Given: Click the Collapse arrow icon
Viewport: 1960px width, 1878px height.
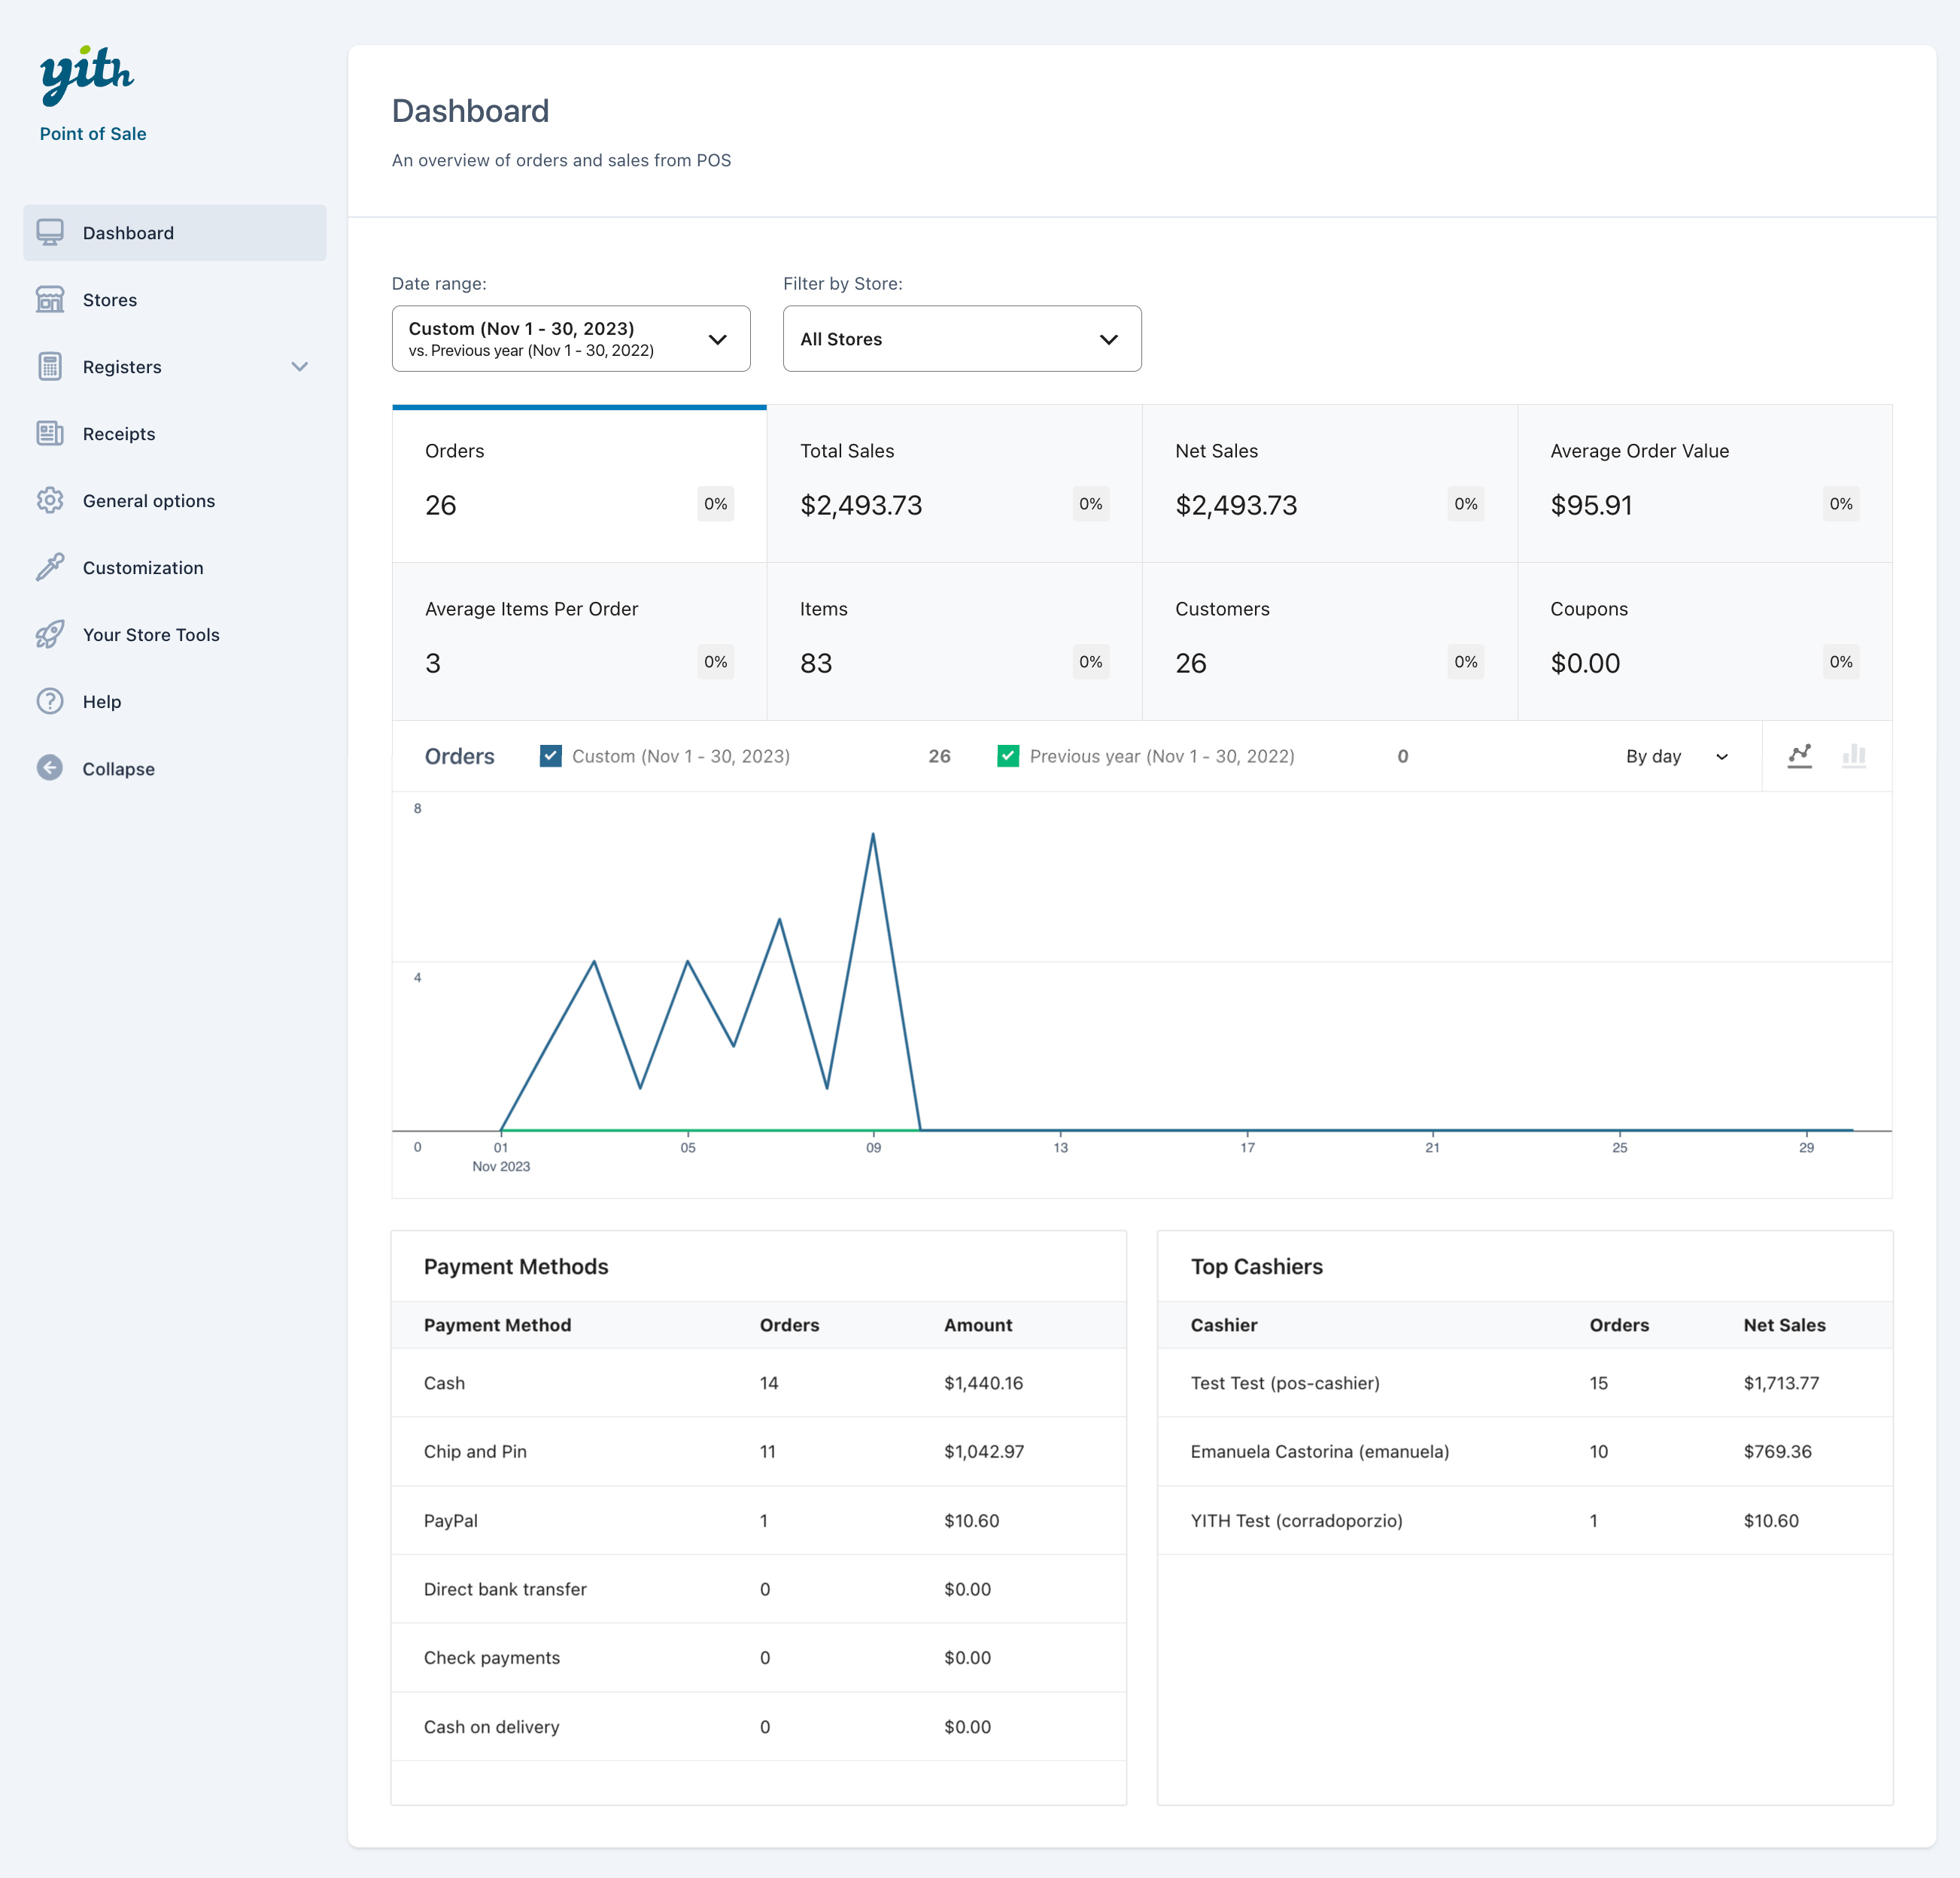Looking at the screenshot, I should coord(50,768).
